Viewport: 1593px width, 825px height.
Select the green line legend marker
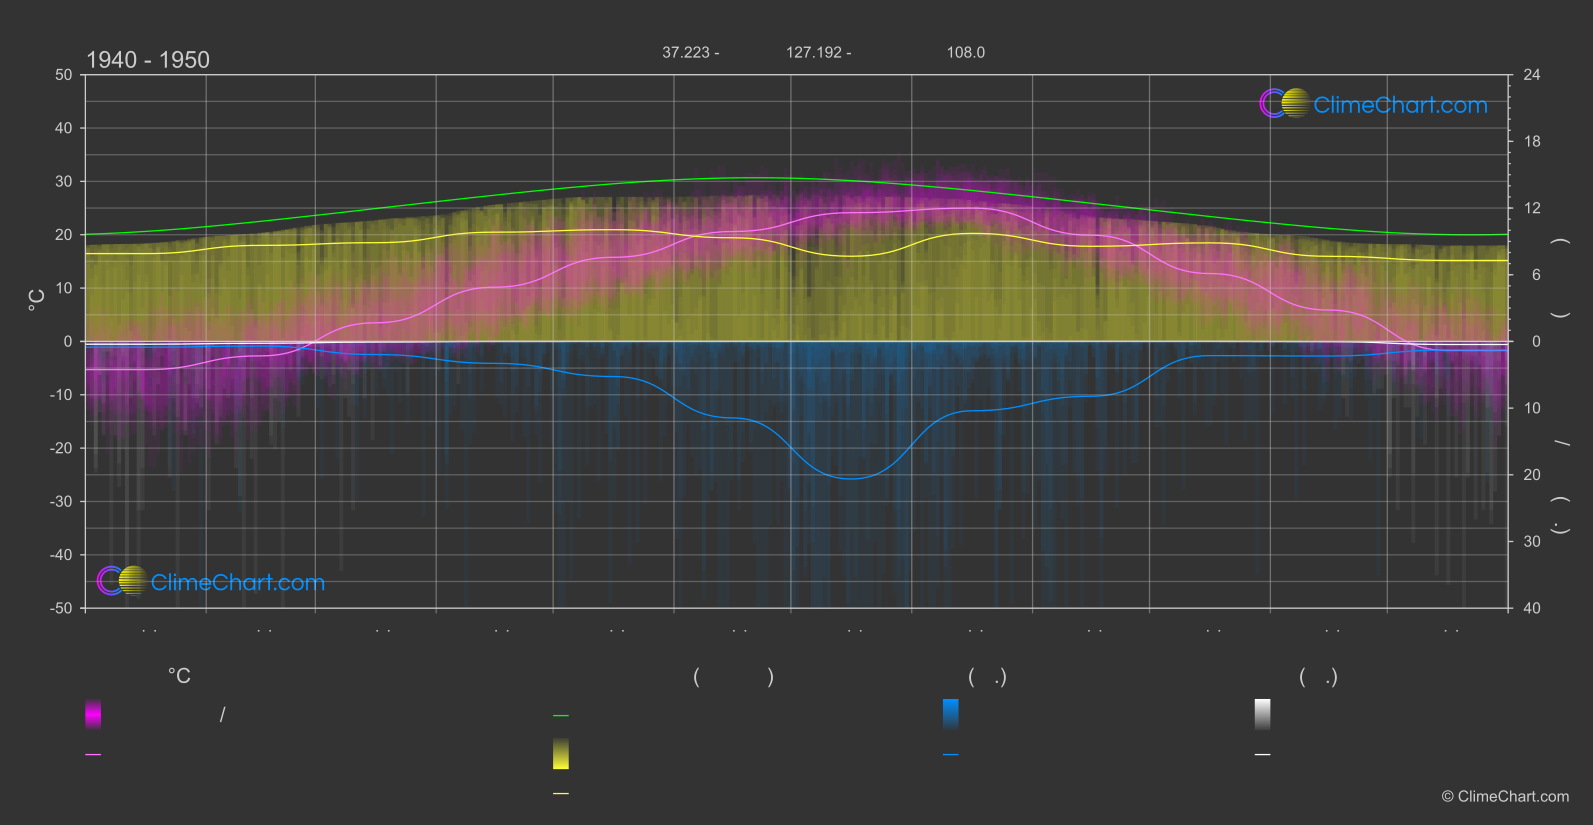[x=561, y=716]
